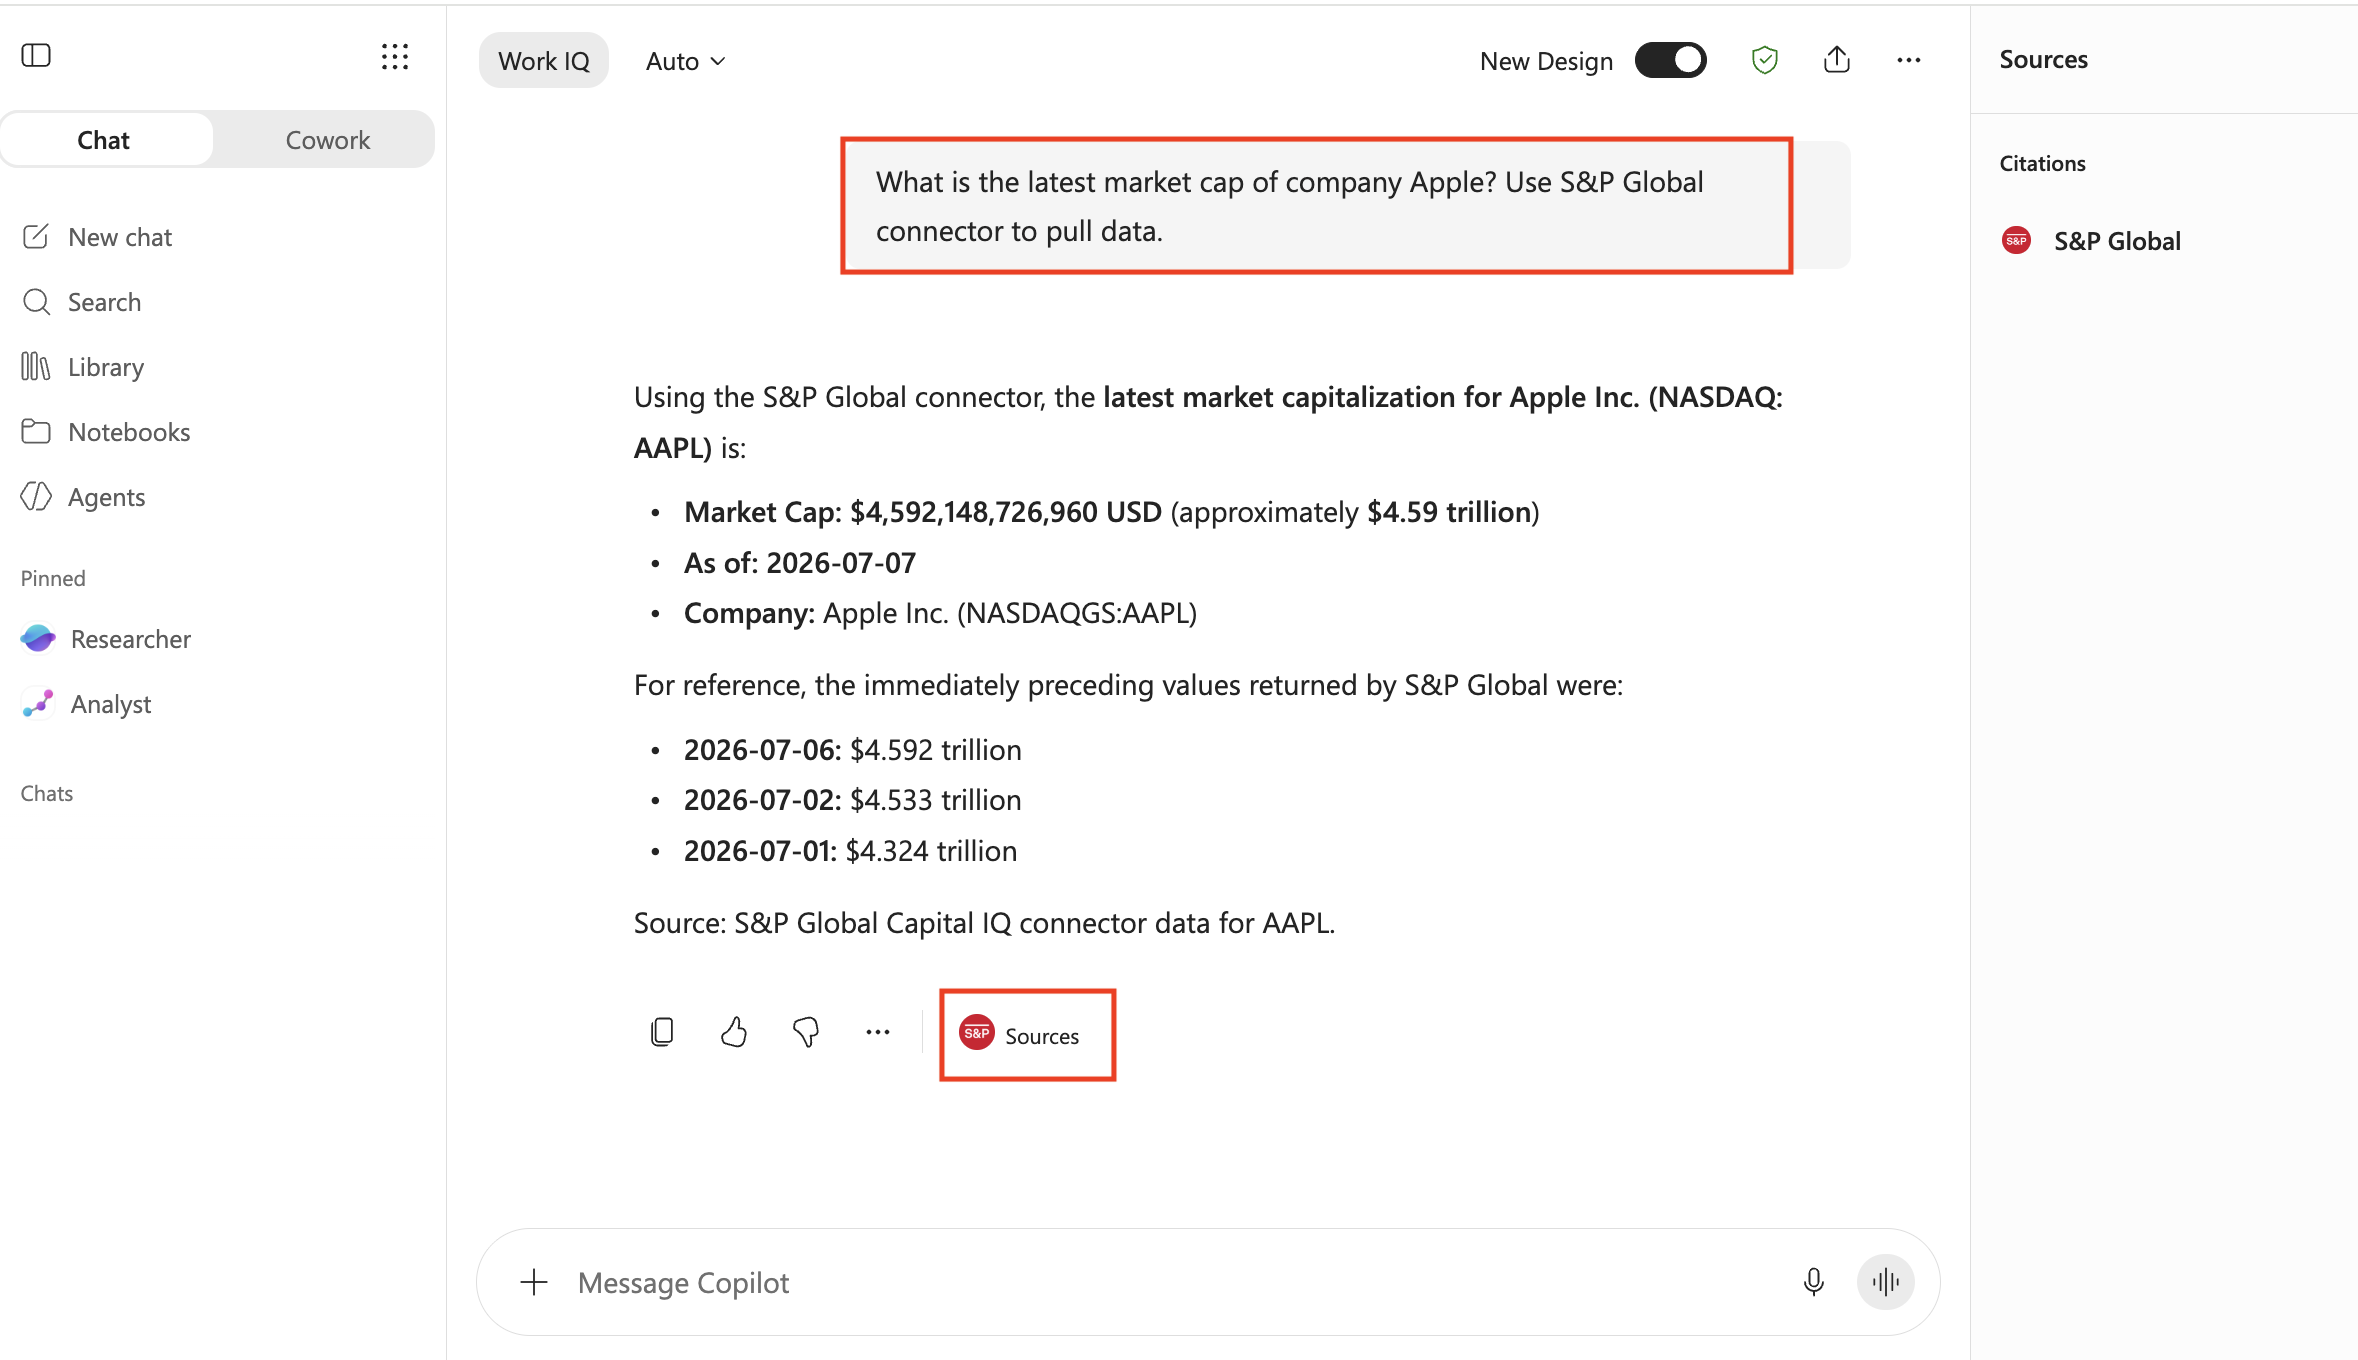Open the Sources button under response
The image size is (2358, 1360).
tap(1027, 1035)
